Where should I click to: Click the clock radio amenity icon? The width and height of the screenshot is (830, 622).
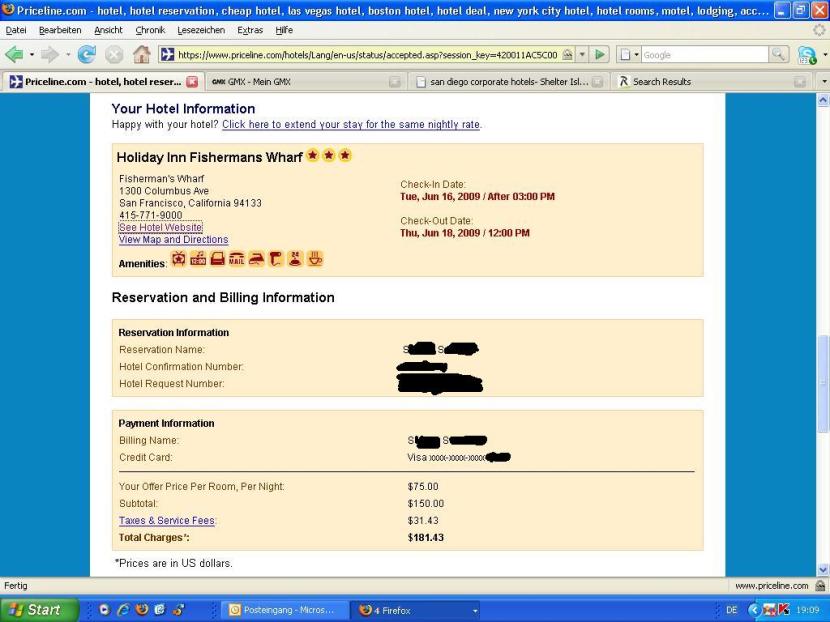(198, 260)
